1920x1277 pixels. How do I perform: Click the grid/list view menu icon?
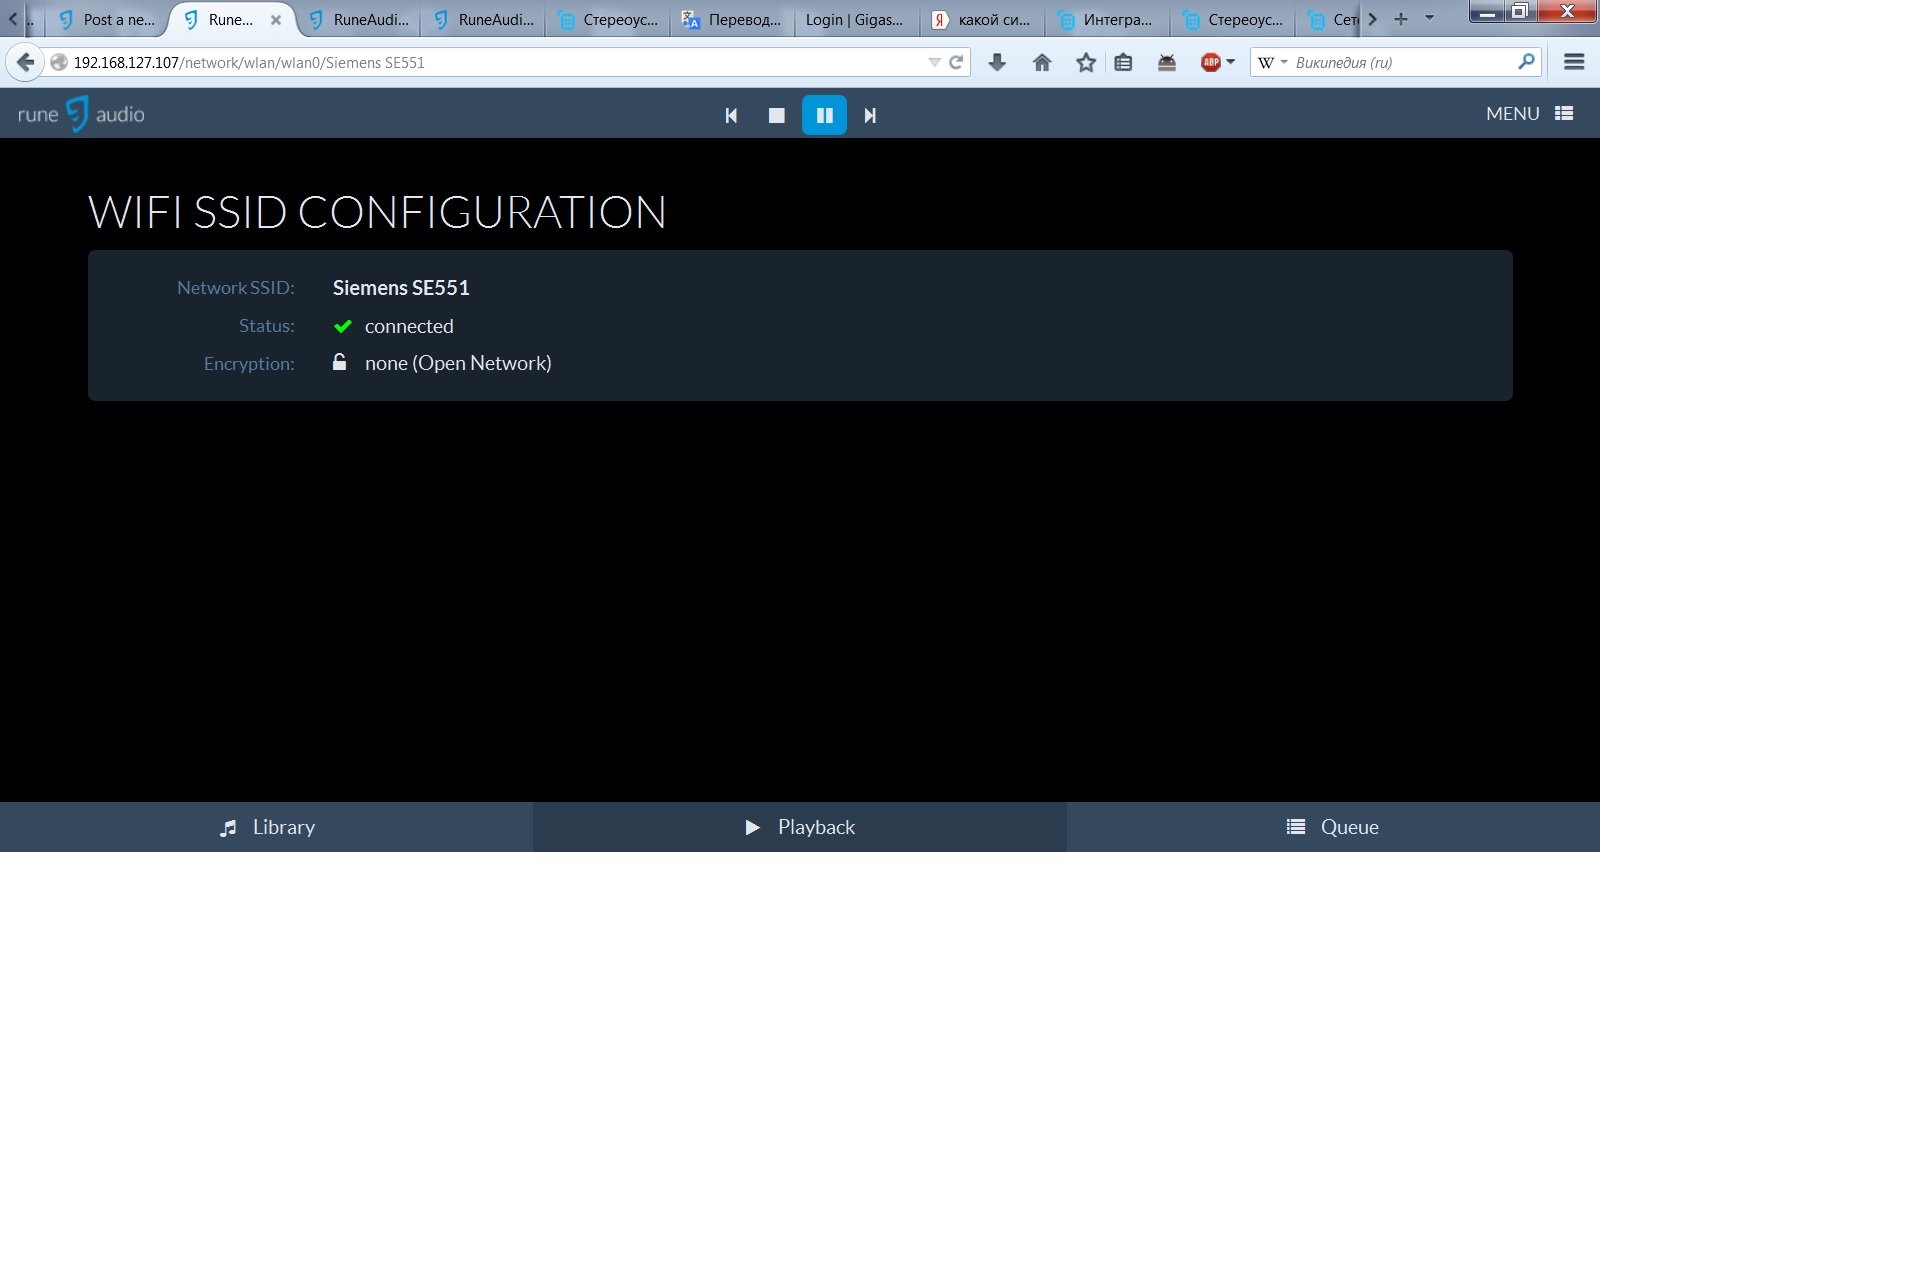[1565, 113]
